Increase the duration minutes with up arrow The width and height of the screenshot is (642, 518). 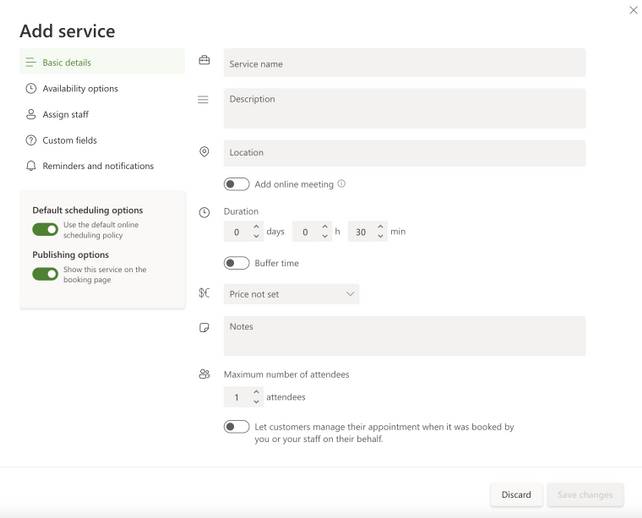click(x=380, y=227)
